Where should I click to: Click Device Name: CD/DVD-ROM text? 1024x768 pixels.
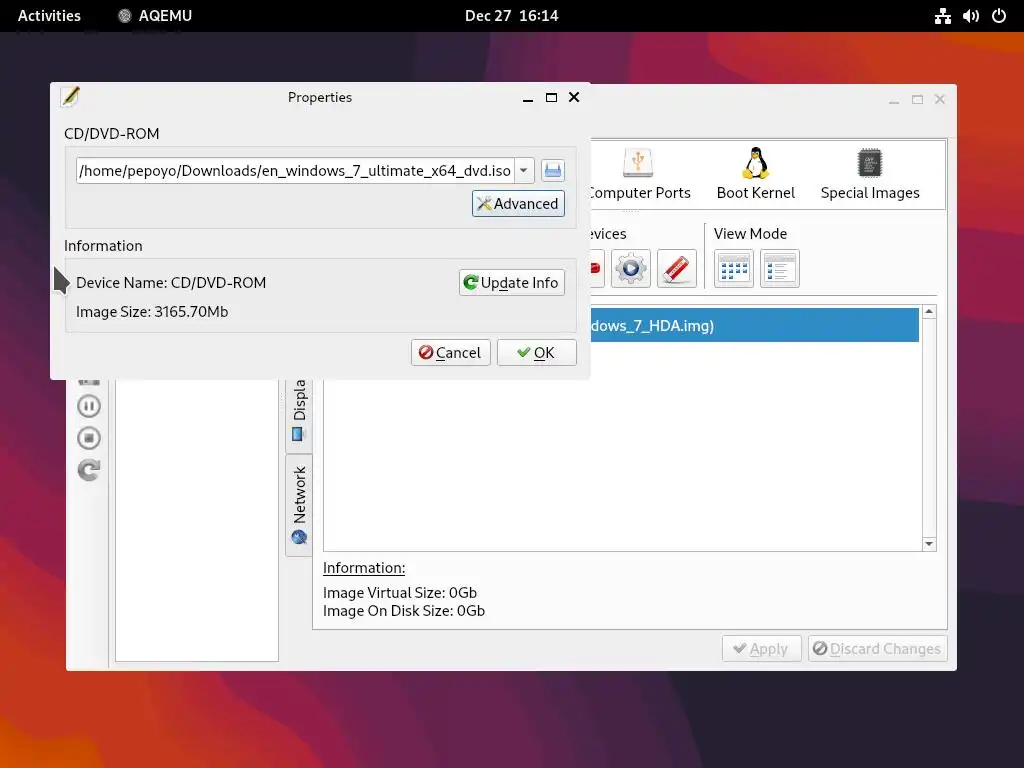[171, 283]
